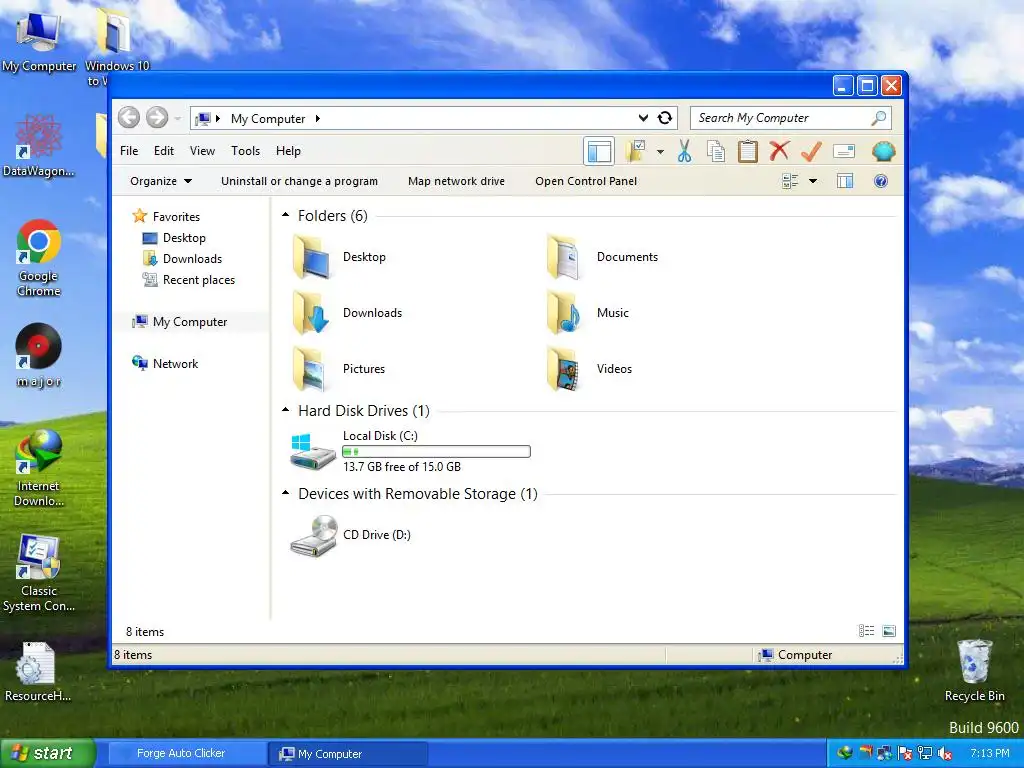The image size is (1024, 768).
Task: Open the address bar history dropdown
Action: coord(643,118)
